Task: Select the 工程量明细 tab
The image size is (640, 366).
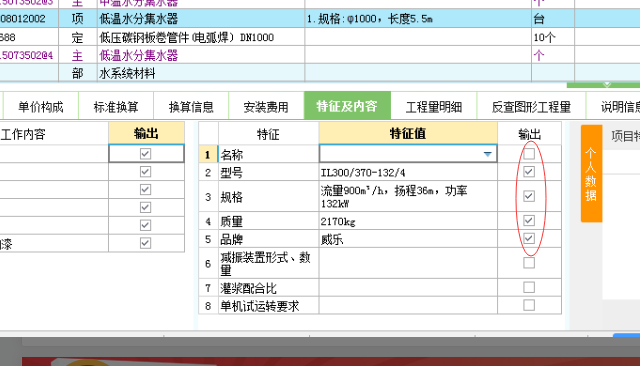Action: [434, 107]
